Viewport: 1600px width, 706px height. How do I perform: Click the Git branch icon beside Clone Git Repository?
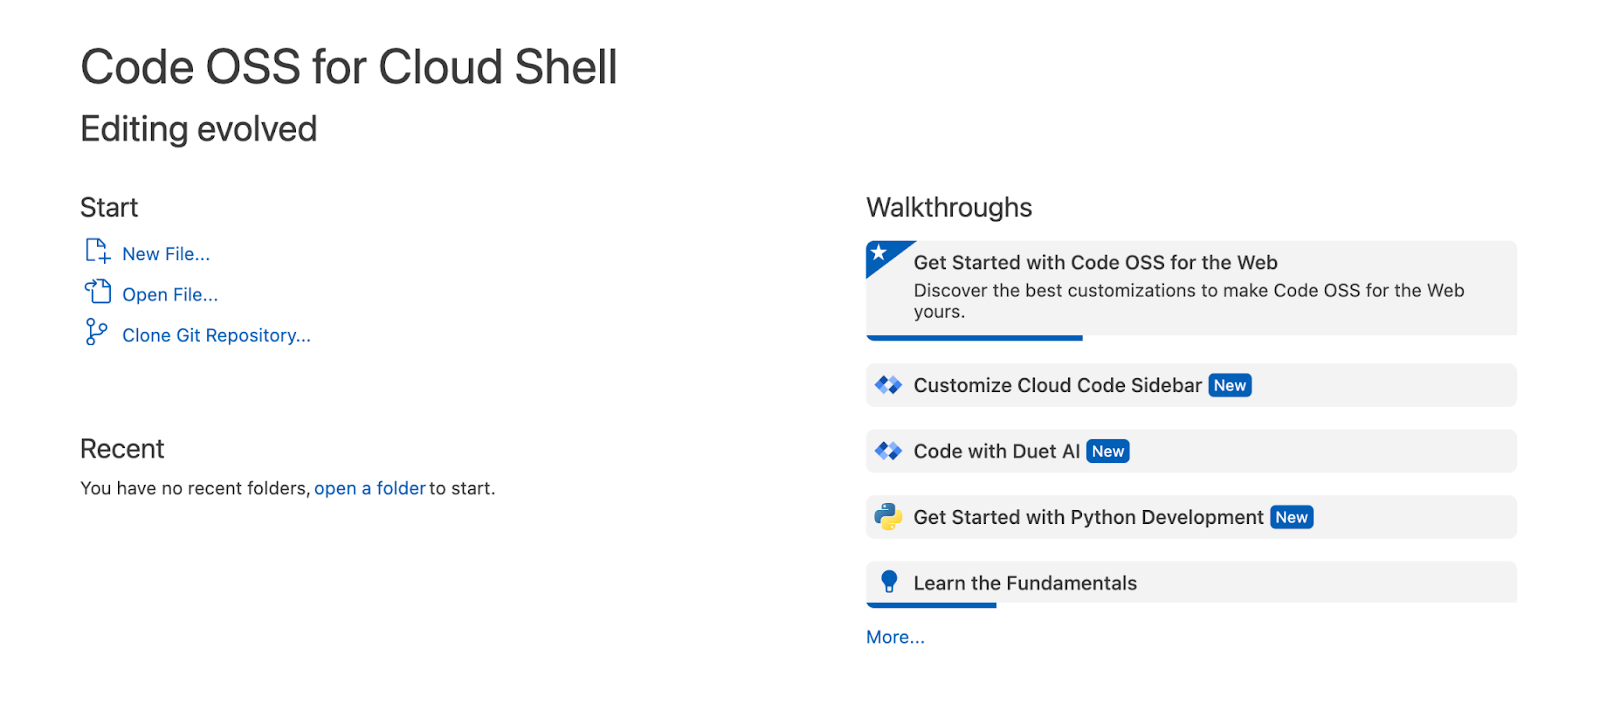coord(96,332)
